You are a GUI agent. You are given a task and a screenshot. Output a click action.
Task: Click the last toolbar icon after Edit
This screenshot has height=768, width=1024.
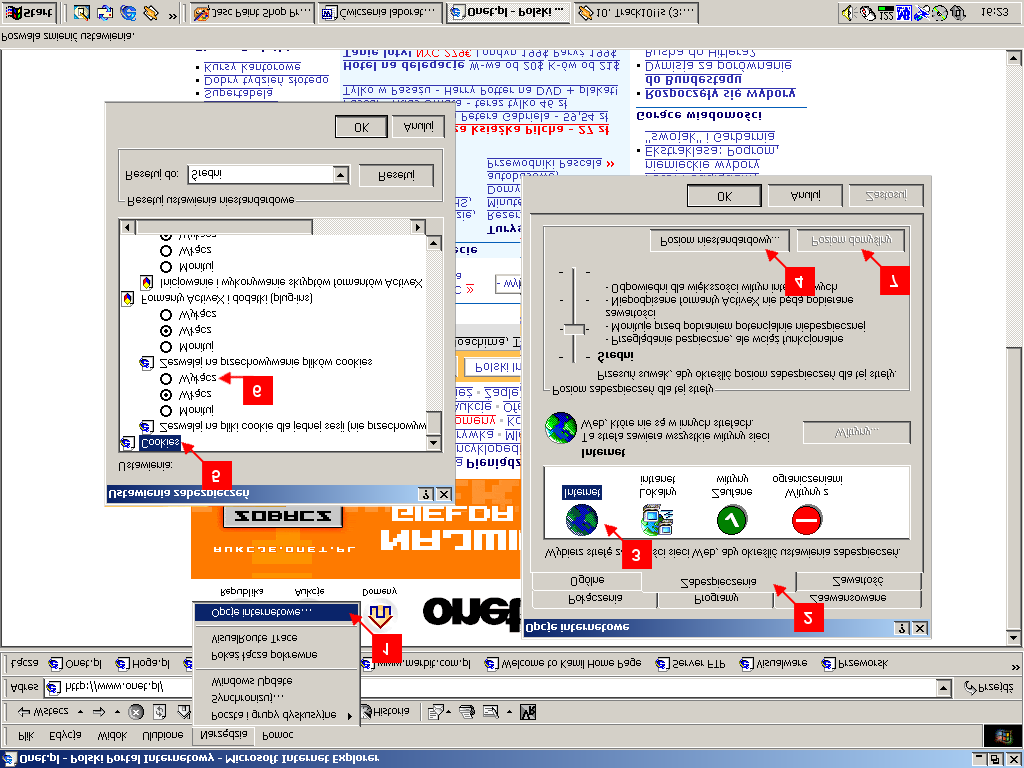coord(528,712)
